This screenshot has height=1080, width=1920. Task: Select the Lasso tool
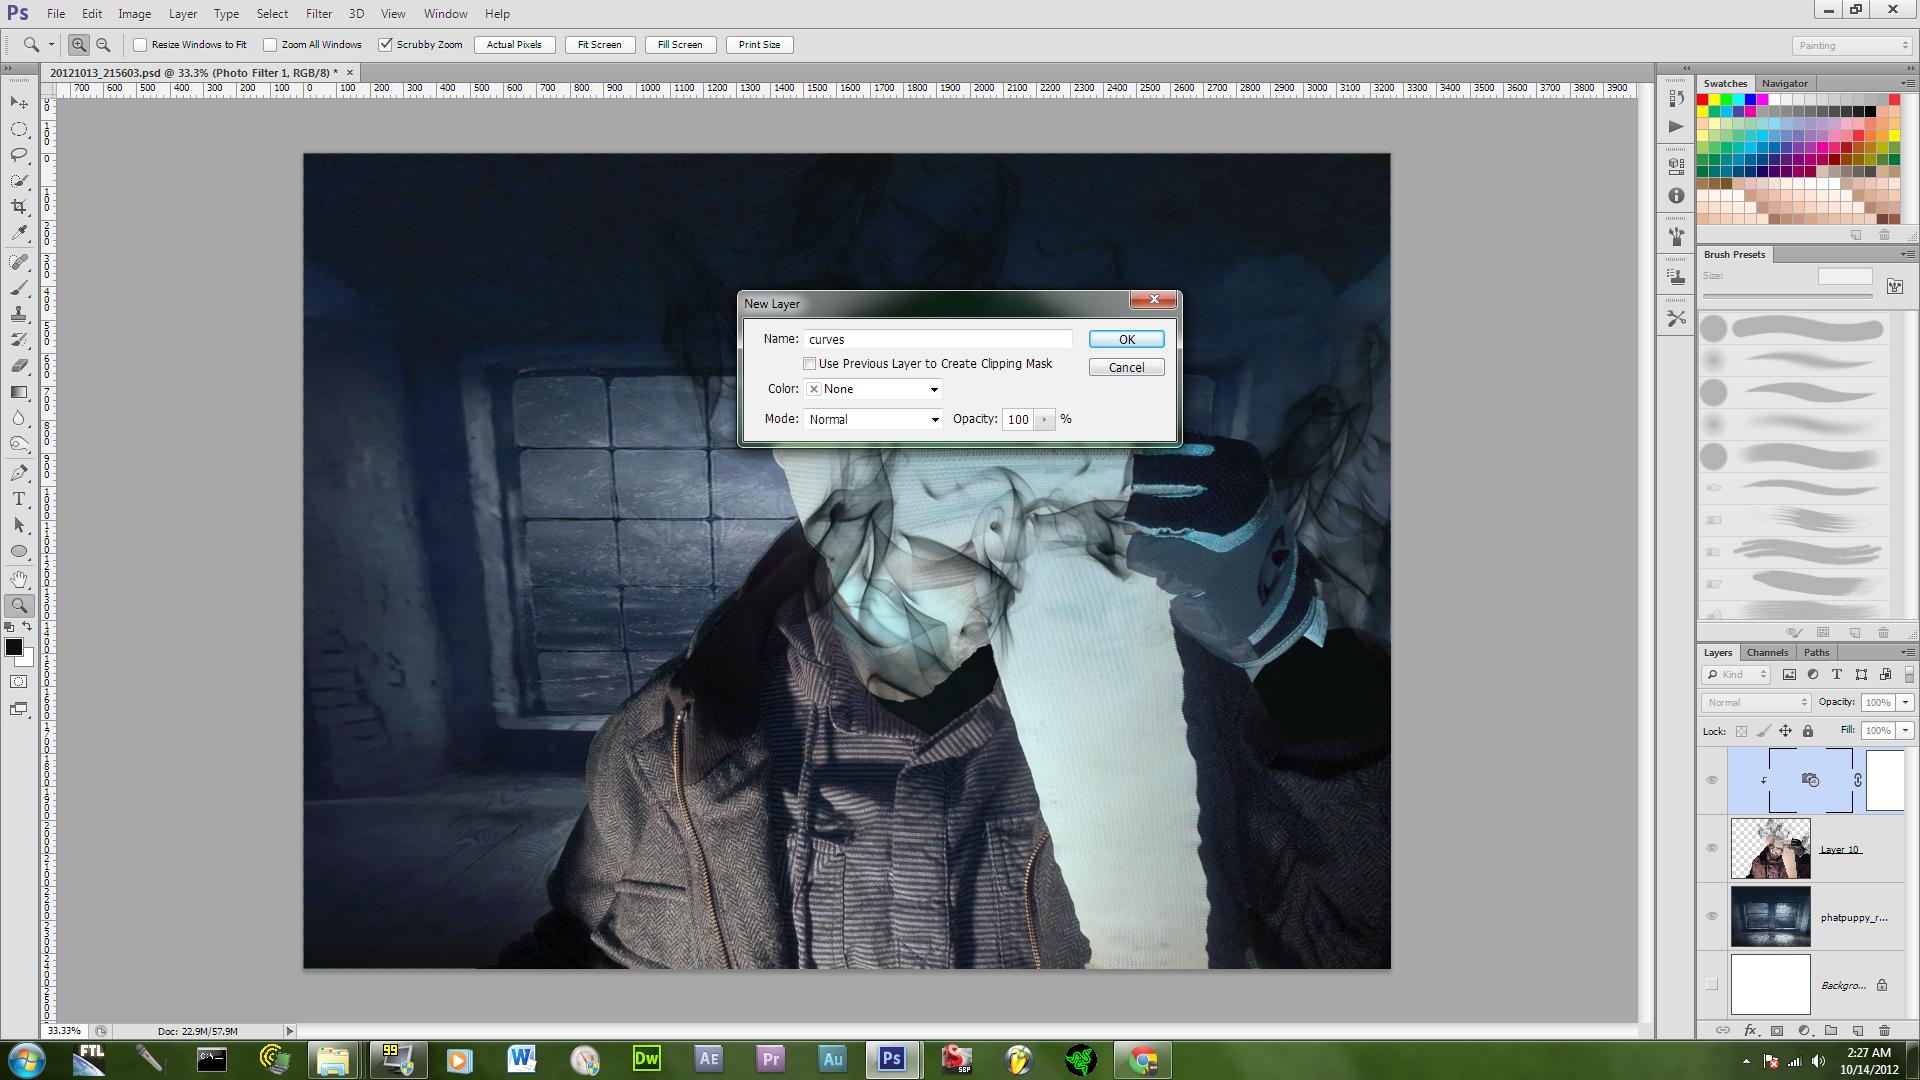coord(19,155)
